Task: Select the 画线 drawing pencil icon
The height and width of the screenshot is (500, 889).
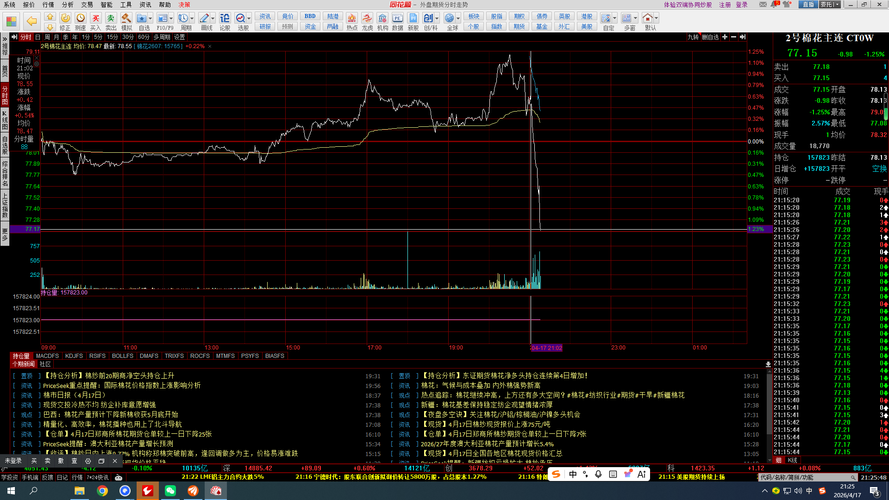Action: click(204, 18)
